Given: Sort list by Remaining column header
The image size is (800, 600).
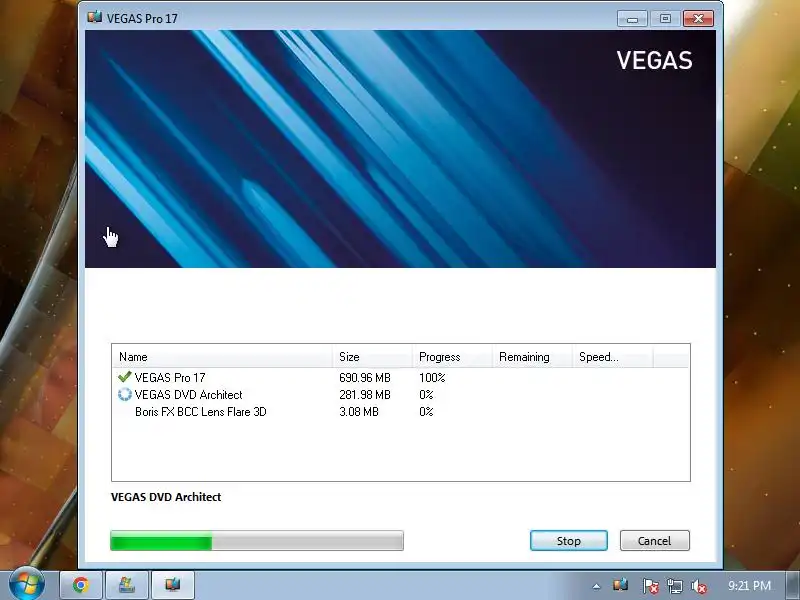Looking at the screenshot, I should (x=533, y=357).
